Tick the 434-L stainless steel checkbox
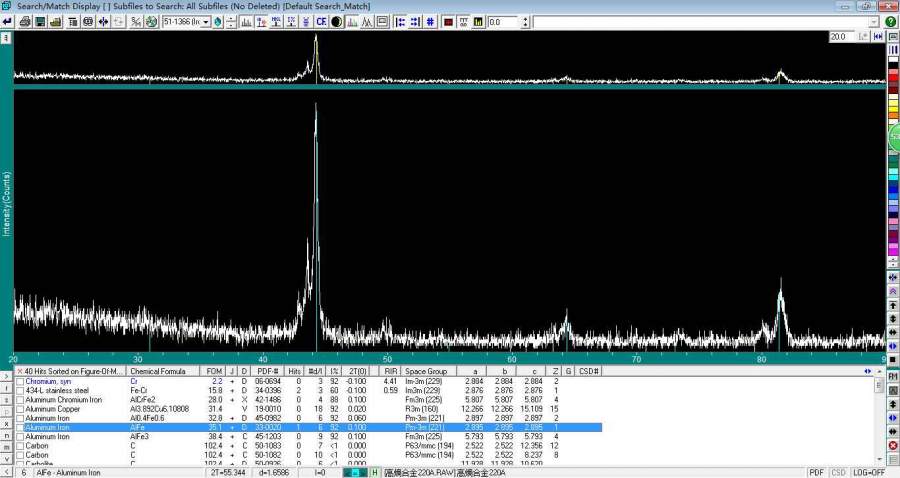 pos(20,391)
